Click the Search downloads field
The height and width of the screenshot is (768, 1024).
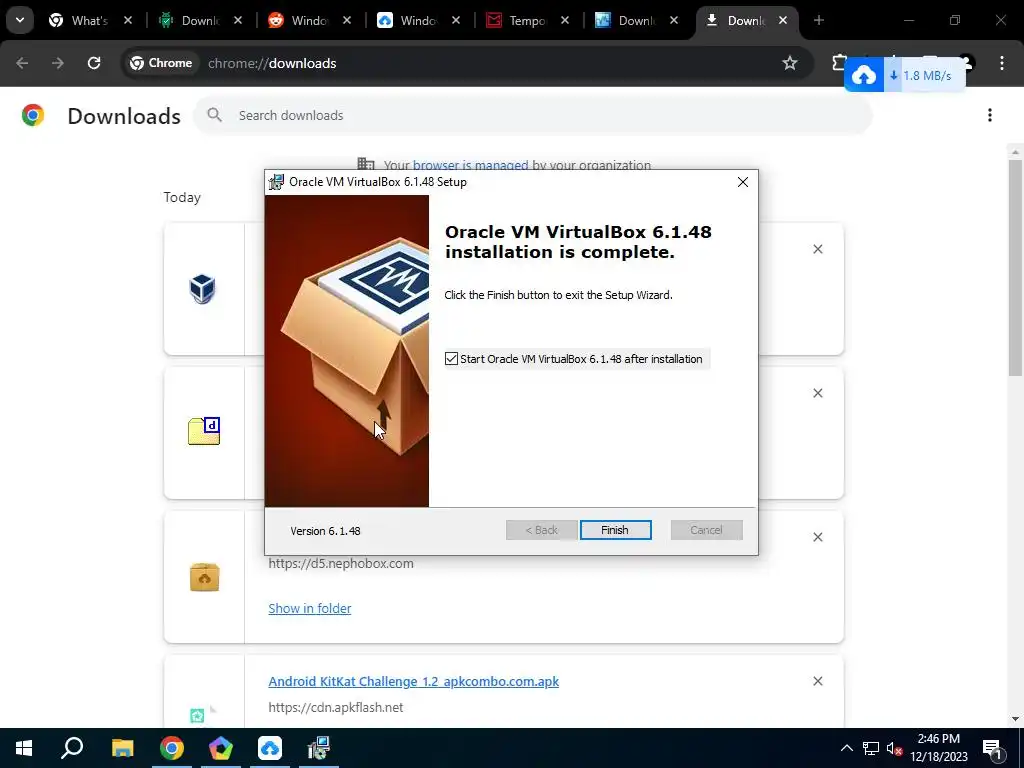532,116
